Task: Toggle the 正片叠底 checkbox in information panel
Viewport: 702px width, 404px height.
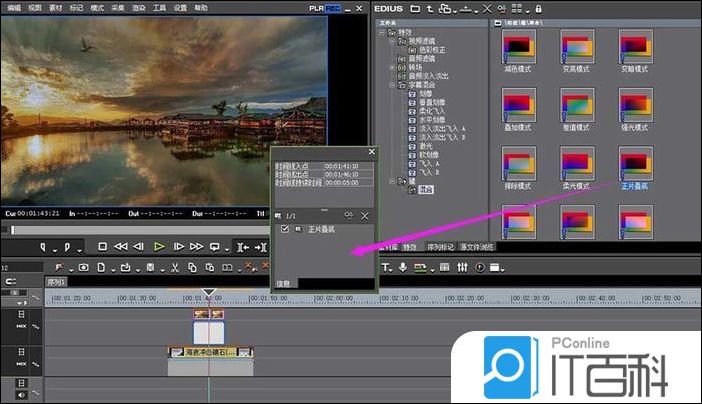Action: click(284, 230)
